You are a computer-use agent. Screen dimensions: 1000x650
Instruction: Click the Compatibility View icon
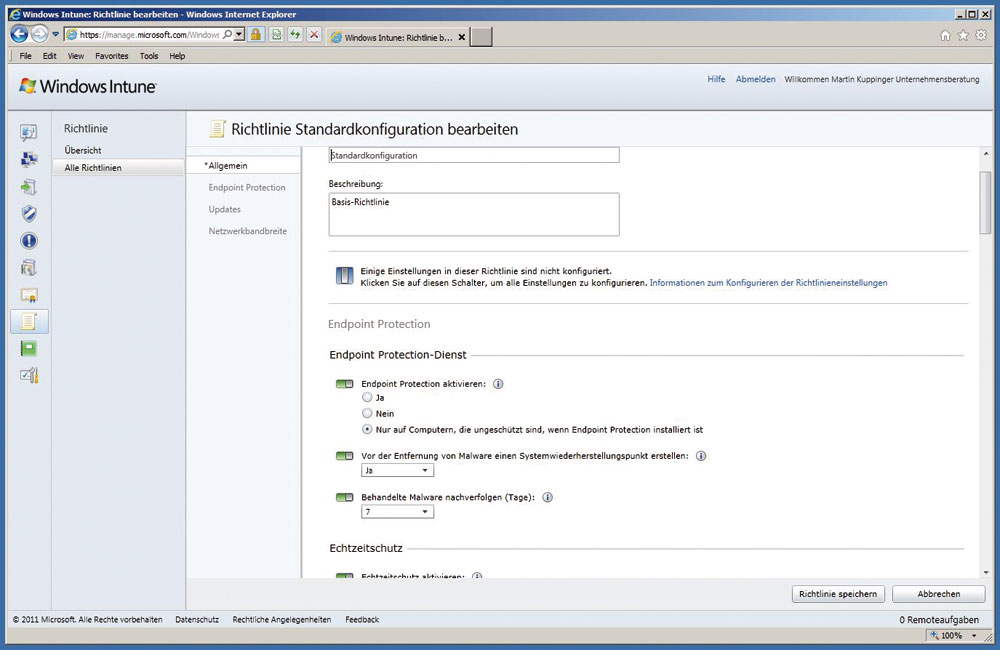tap(276, 34)
